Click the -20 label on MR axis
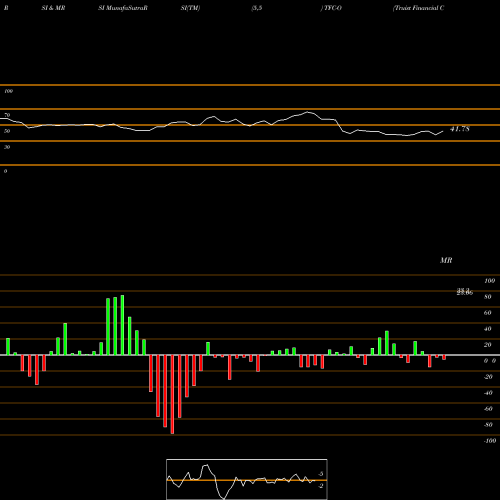 pyautogui.click(x=488, y=377)
